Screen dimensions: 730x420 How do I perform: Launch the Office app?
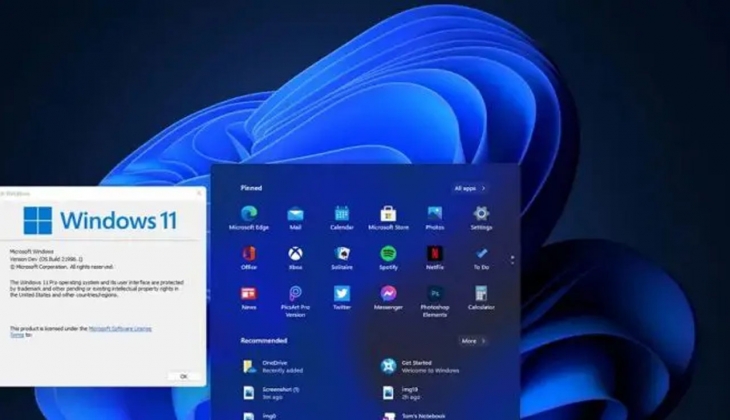pos(249,258)
